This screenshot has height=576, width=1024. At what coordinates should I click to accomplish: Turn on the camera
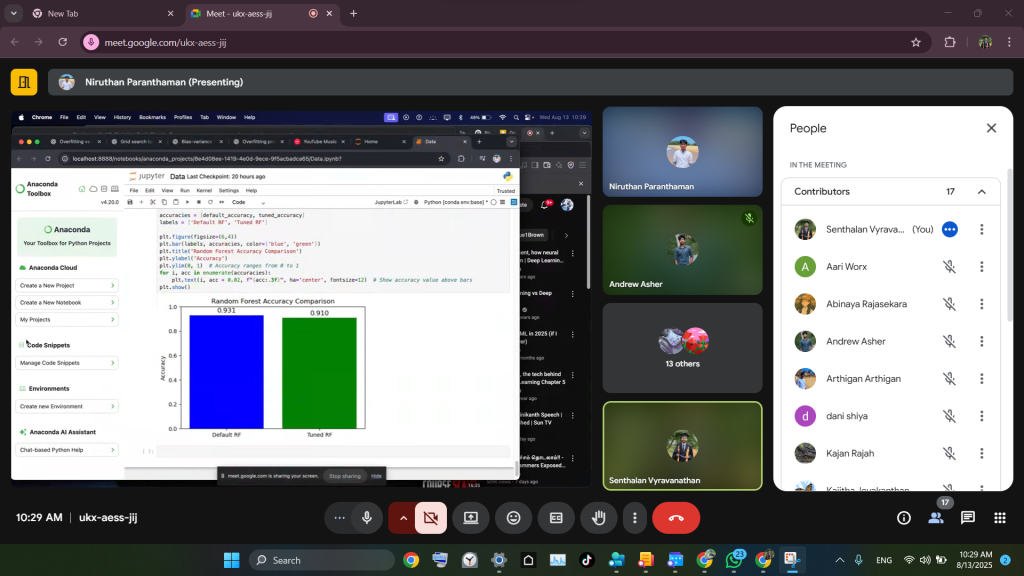[431, 518]
